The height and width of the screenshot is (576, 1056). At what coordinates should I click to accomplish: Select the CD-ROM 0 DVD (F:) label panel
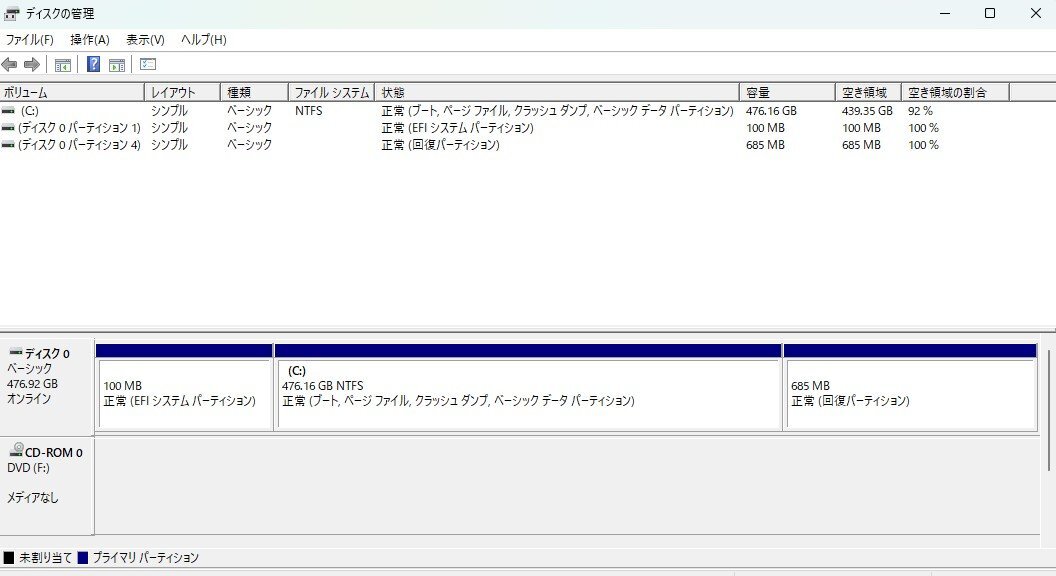point(46,485)
